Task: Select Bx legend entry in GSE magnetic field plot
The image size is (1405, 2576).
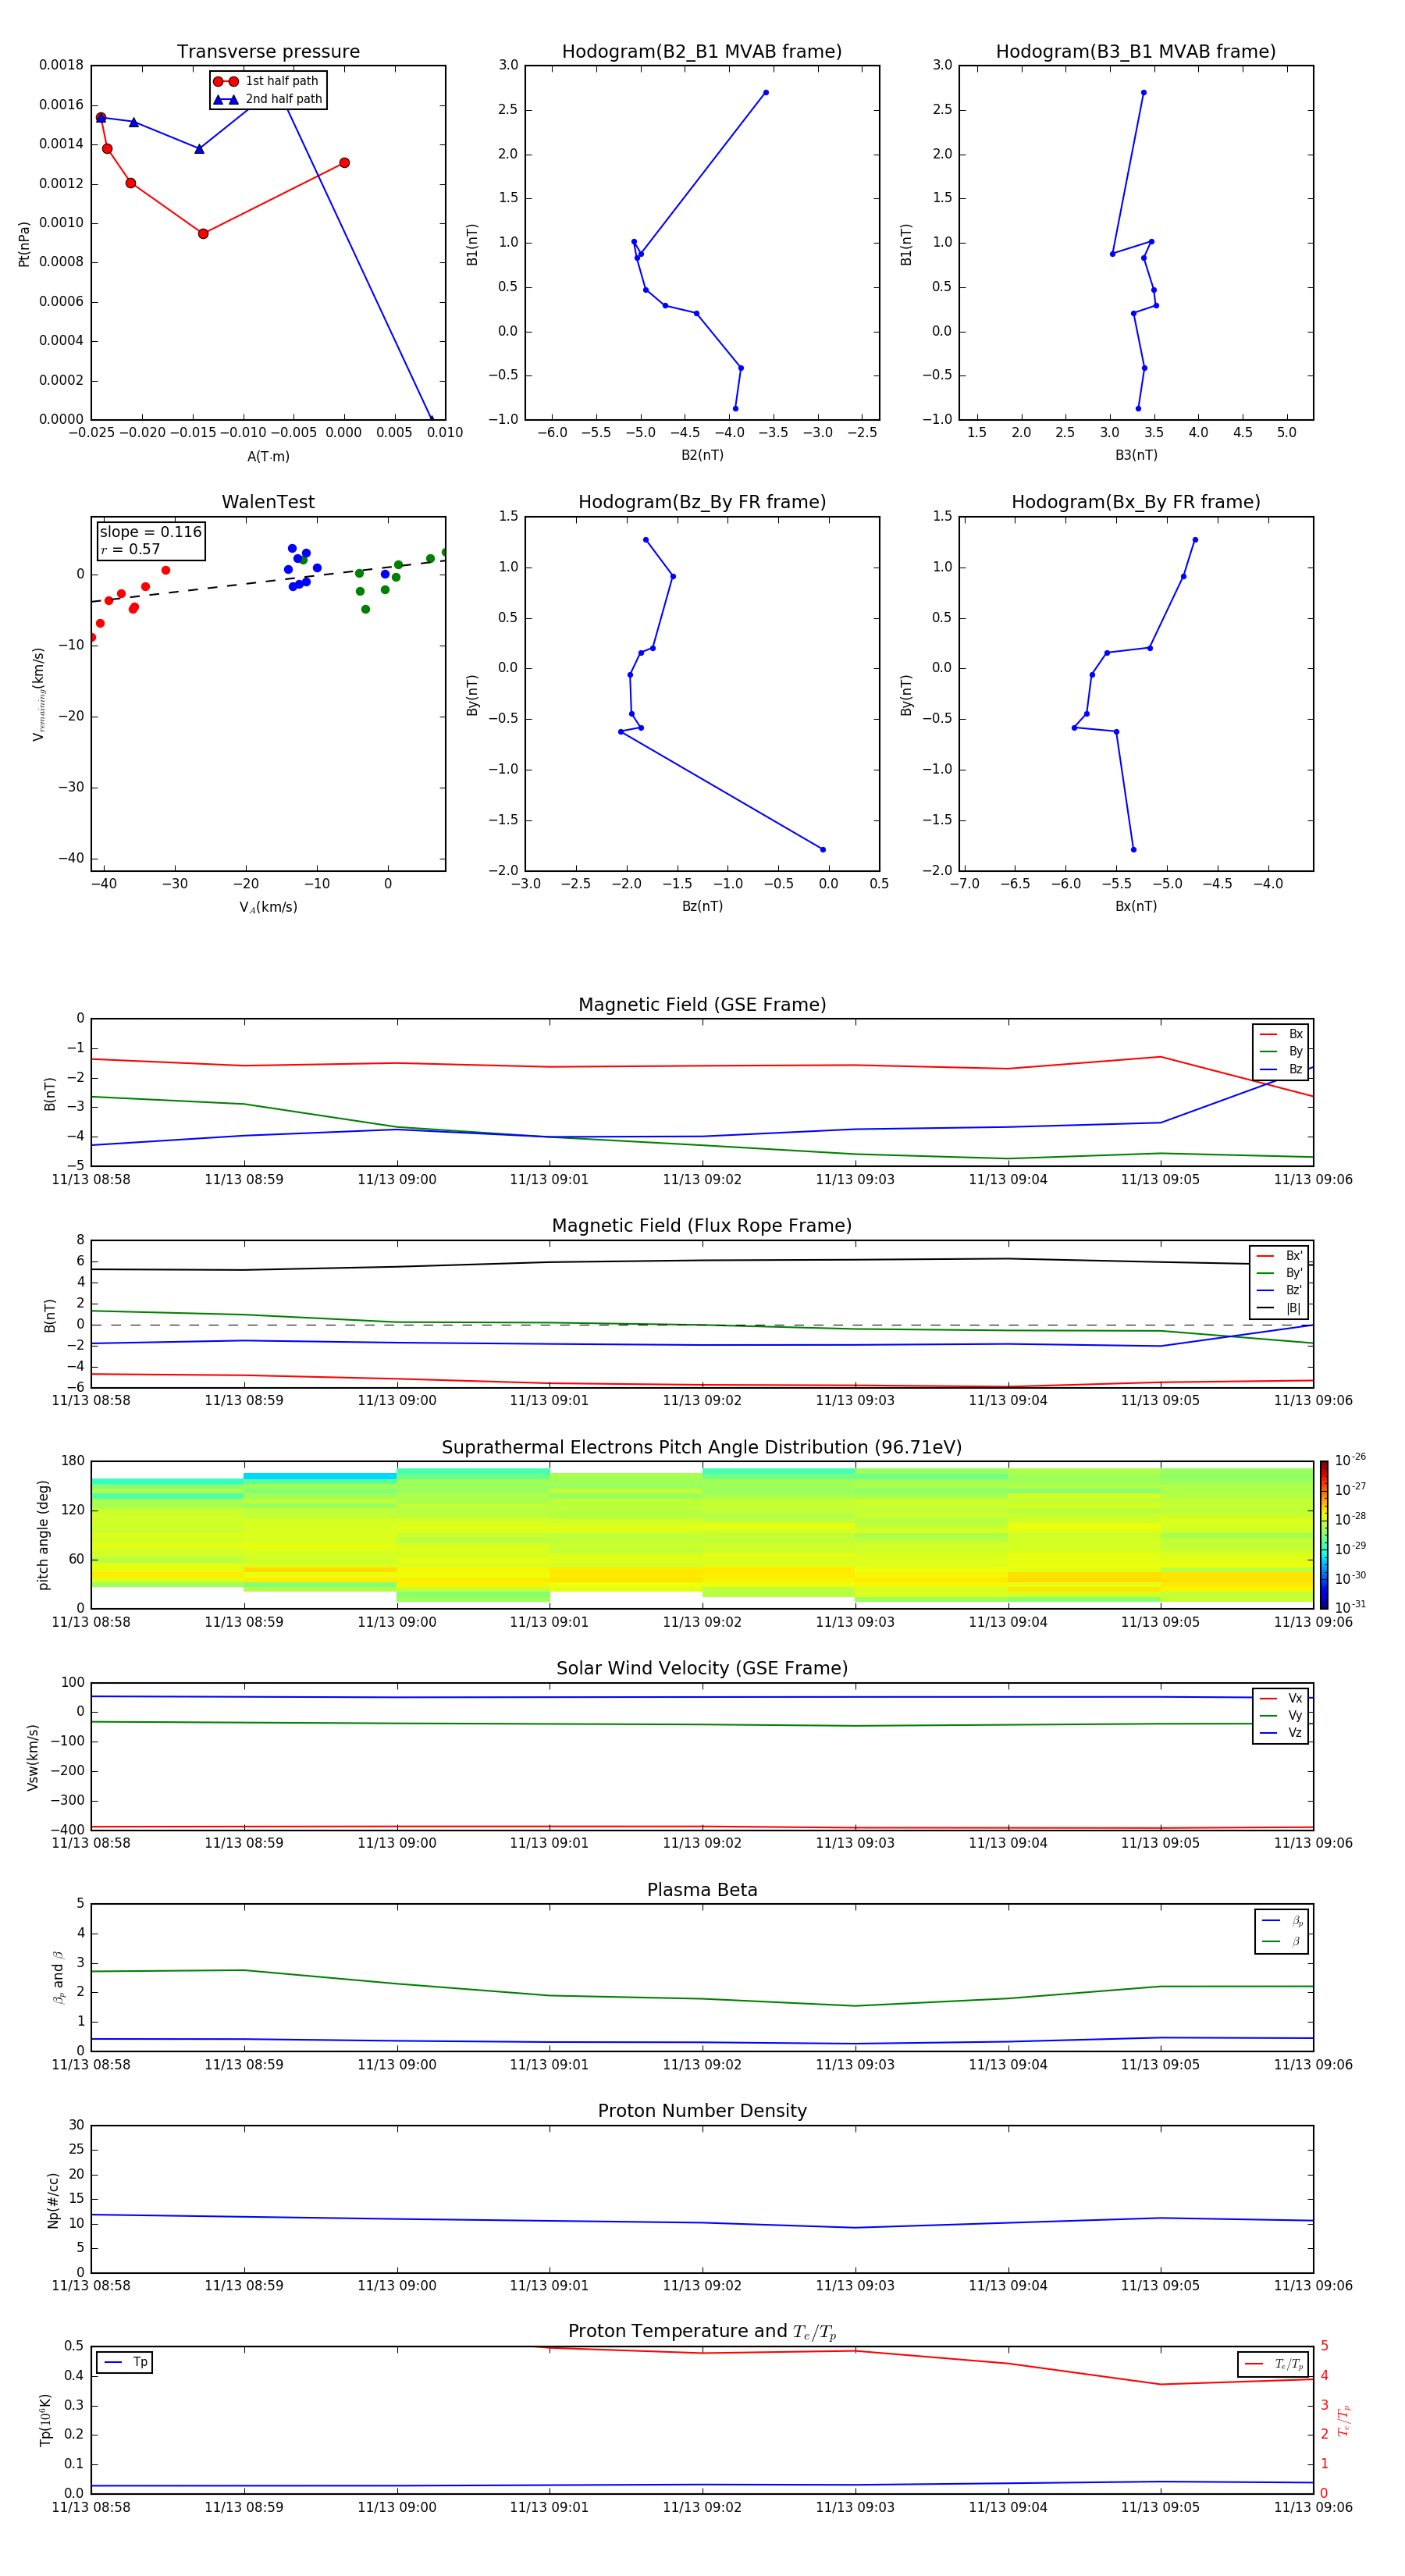Action: point(1281,1034)
